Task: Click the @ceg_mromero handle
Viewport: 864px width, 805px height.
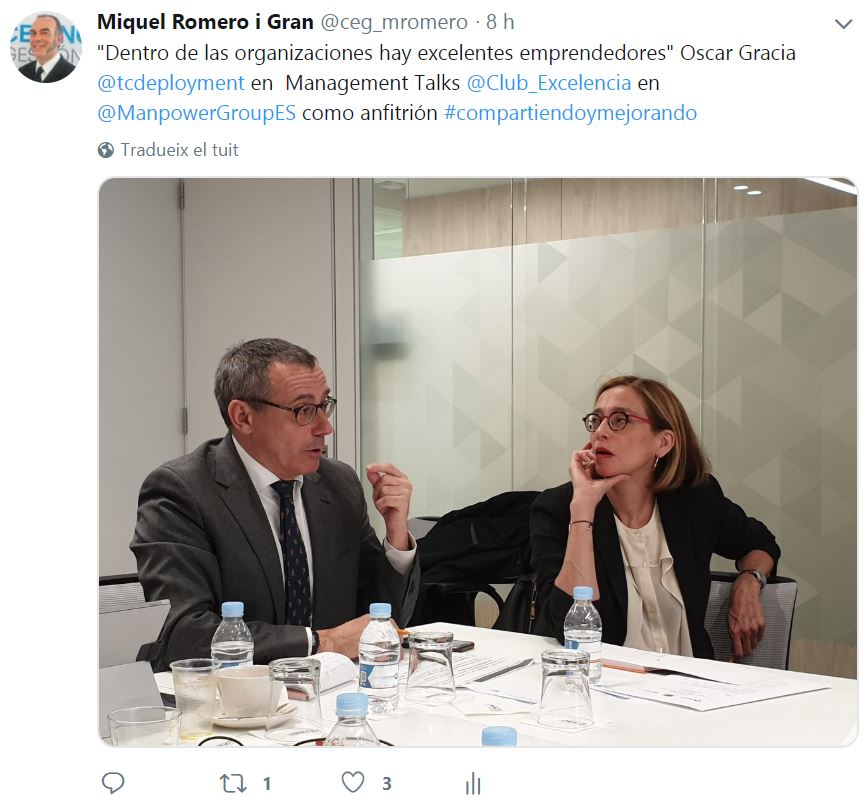Action: click(x=394, y=22)
